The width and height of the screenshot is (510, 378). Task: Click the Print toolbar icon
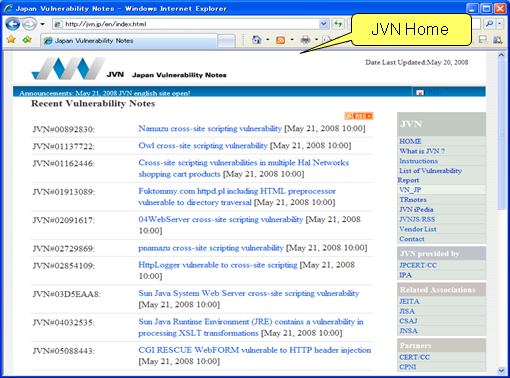pyautogui.click(x=305, y=40)
